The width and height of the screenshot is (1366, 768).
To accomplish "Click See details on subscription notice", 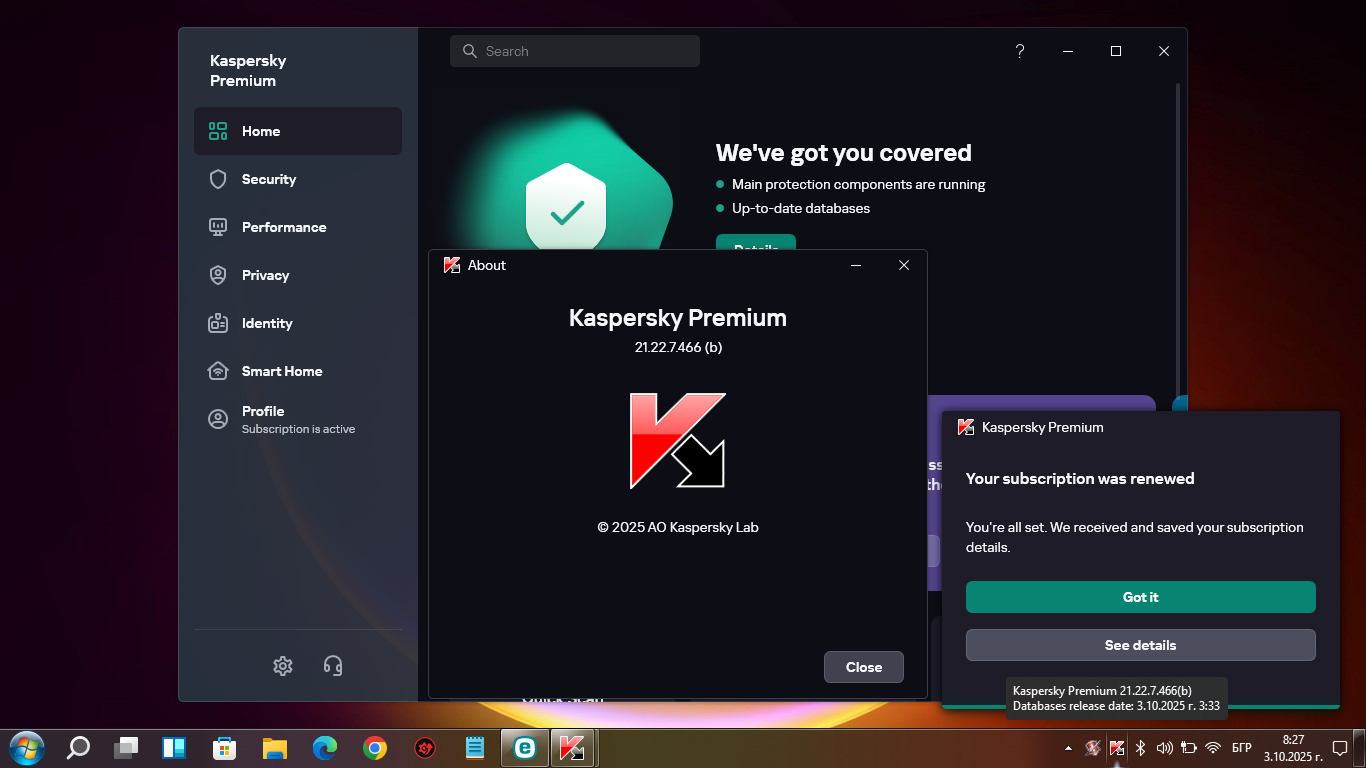I will point(1140,645).
